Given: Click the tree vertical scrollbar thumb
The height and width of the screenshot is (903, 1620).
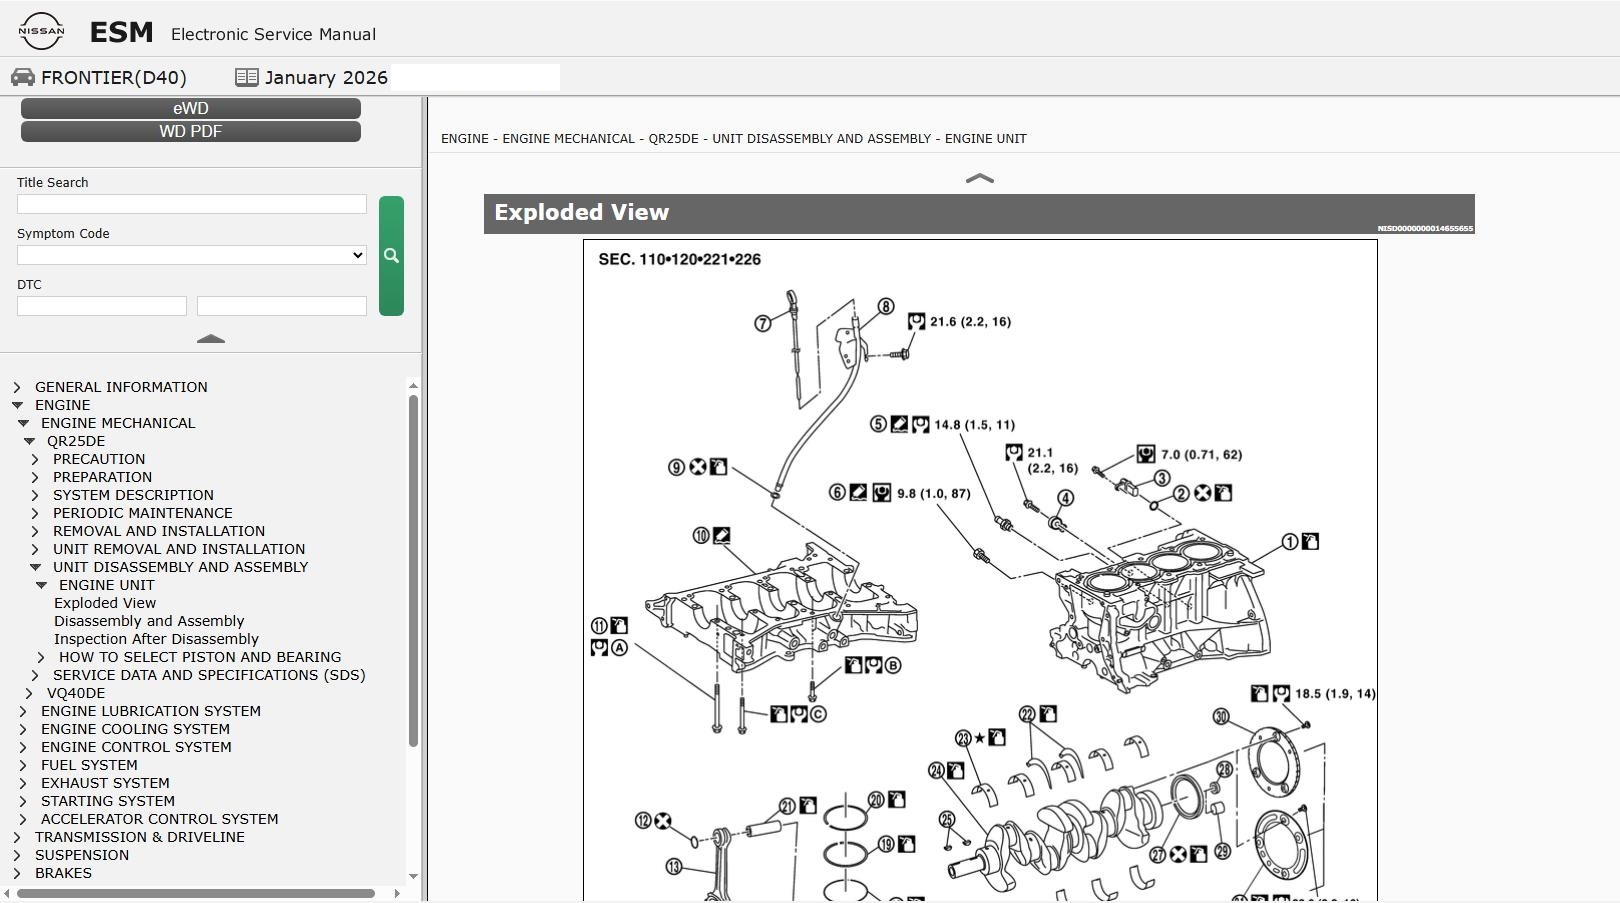Looking at the screenshot, I should tap(413, 571).
